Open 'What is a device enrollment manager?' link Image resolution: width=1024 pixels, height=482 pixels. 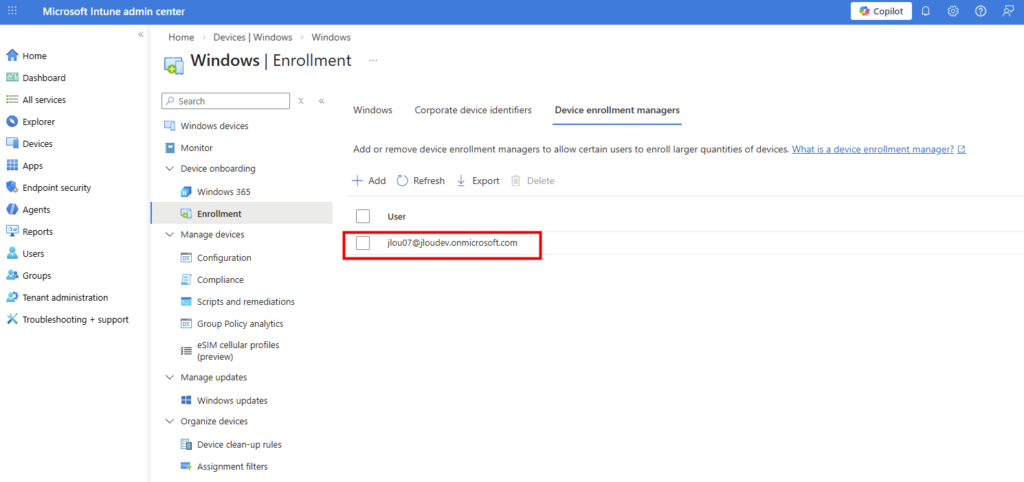[872, 149]
